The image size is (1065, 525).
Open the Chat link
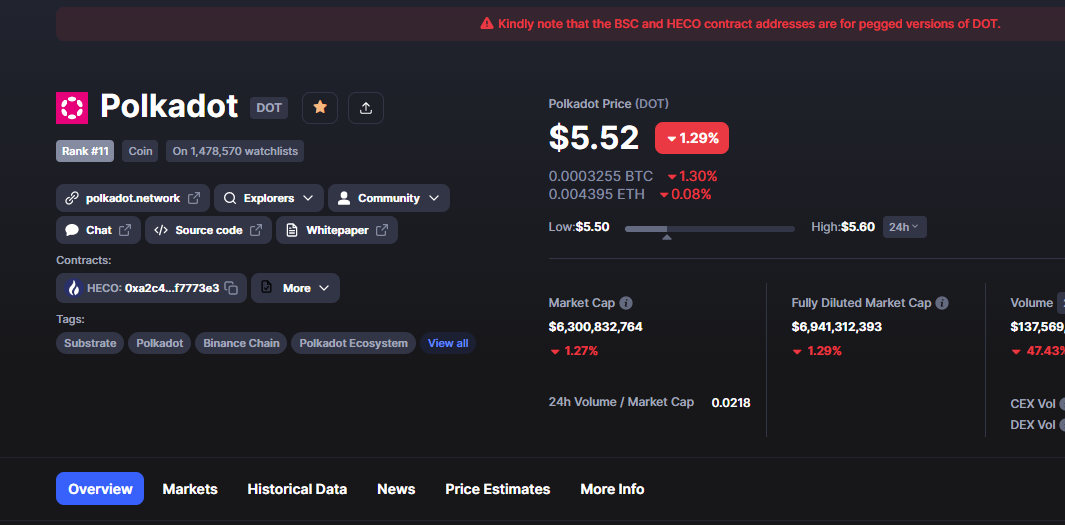[x=98, y=230]
